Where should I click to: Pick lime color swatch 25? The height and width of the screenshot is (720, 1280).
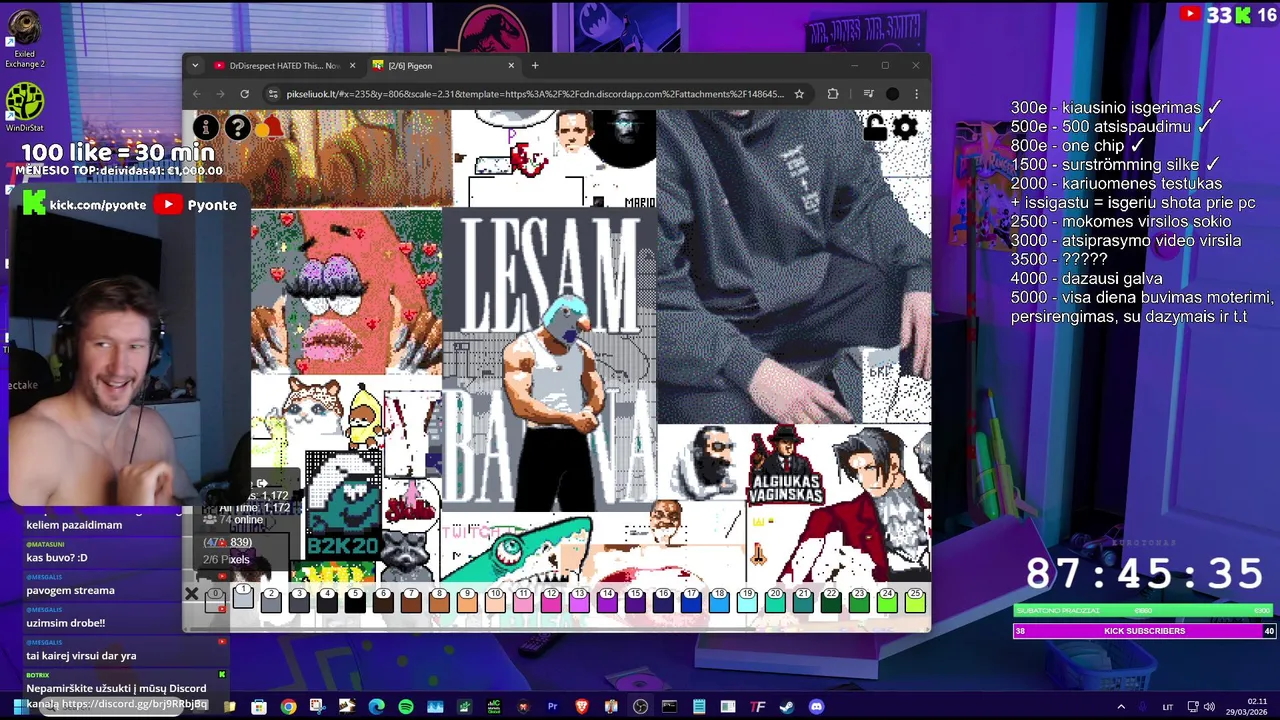pyautogui.click(x=915, y=600)
